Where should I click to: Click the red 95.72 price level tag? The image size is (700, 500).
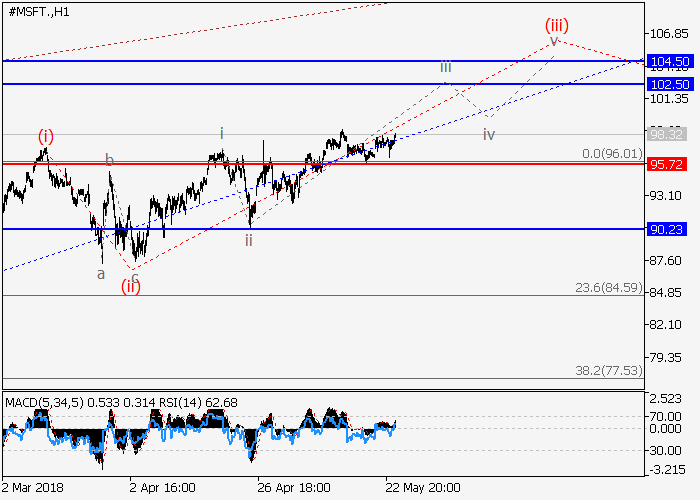(667, 163)
